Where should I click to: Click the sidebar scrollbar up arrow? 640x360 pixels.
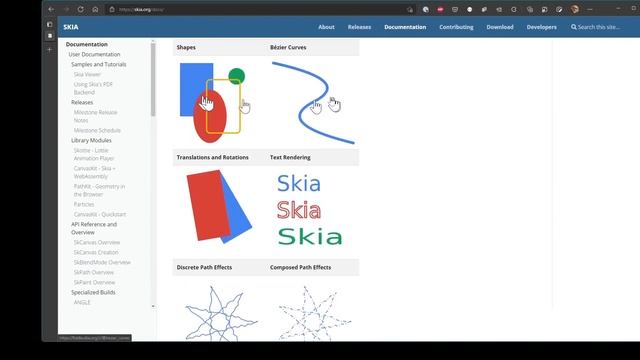[153, 41]
